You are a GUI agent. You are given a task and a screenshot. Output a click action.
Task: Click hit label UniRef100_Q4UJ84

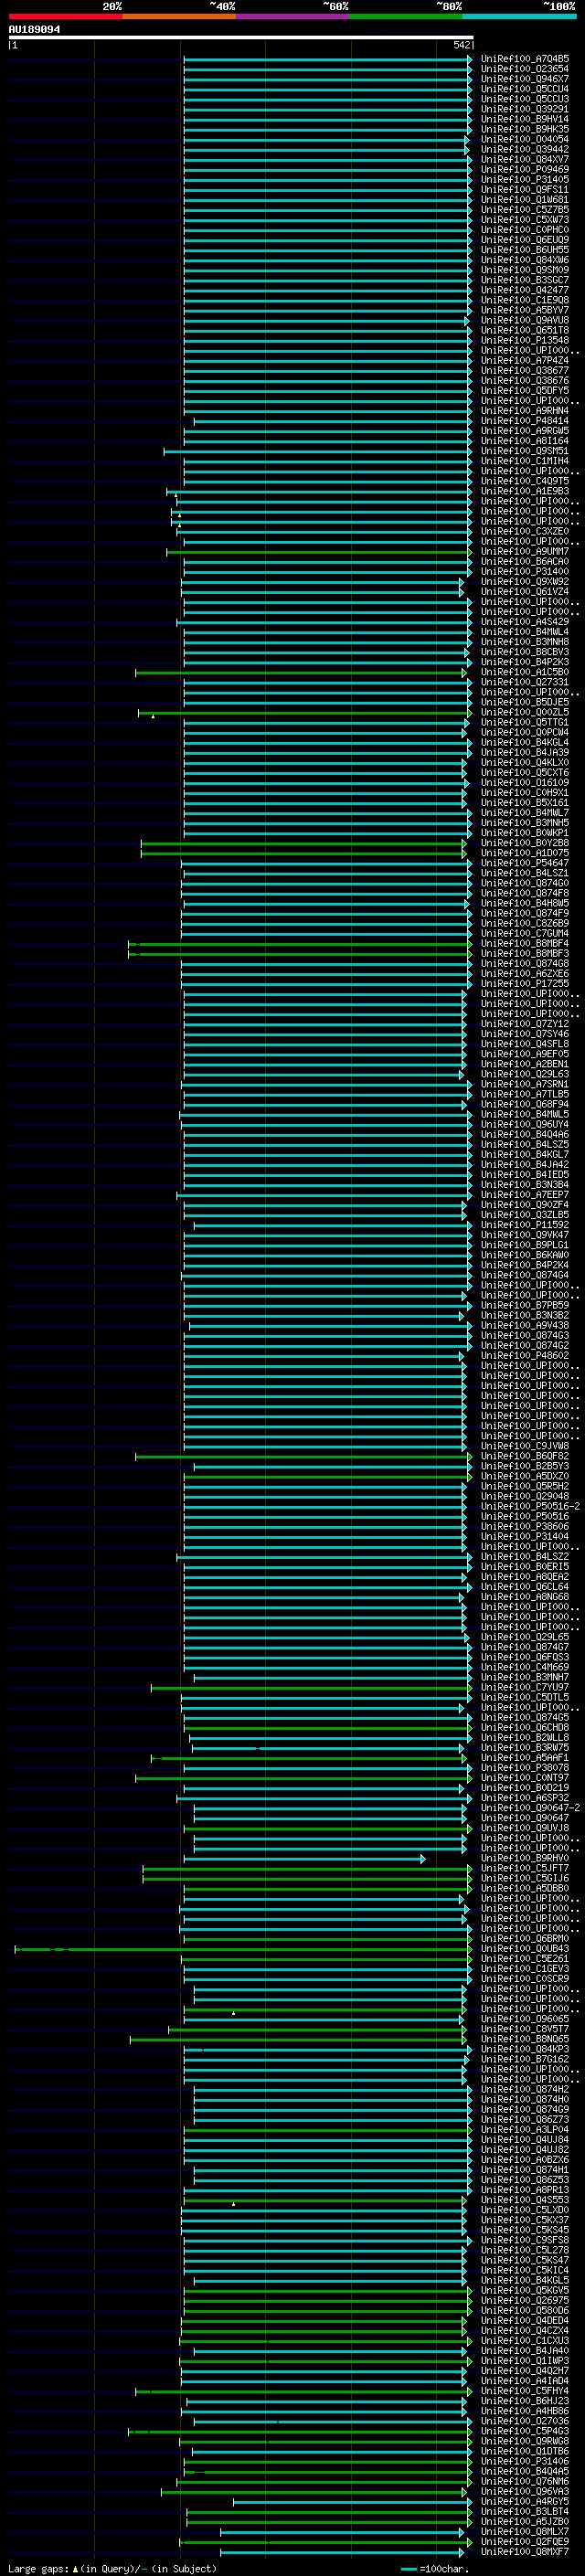coord(525,2140)
